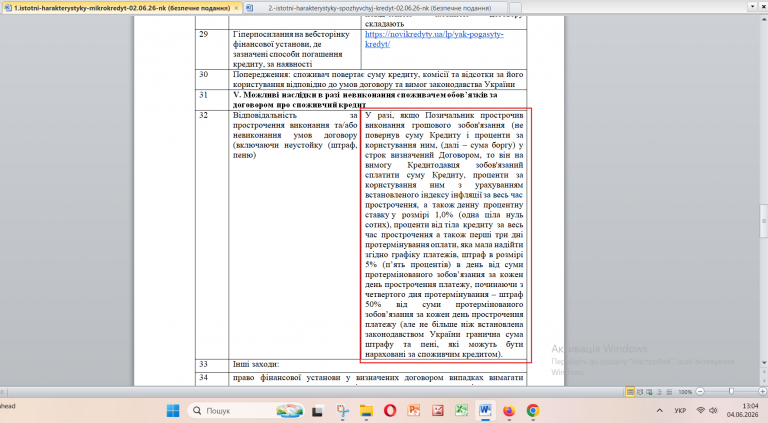Viewport: 768px width, 423px height.
Task: Click the zoom in plus button
Action: pyautogui.click(x=762, y=392)
